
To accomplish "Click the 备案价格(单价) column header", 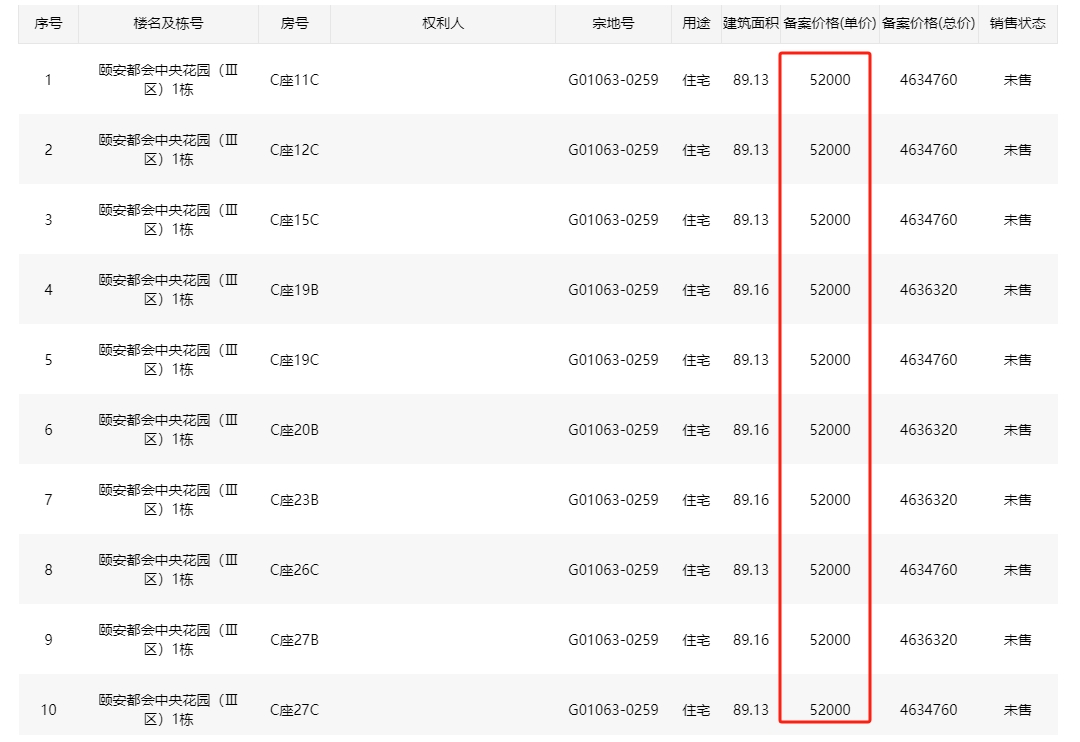I will pos(829,23).
